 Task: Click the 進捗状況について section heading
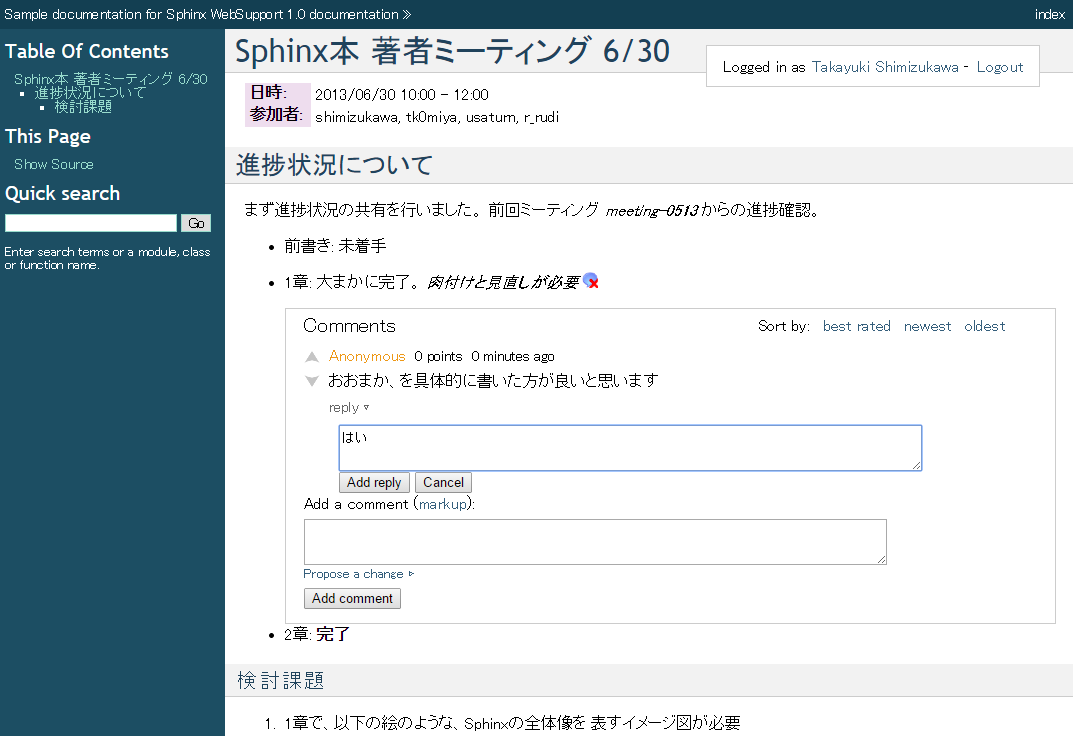pyautogui.click(x=335, y=165)
